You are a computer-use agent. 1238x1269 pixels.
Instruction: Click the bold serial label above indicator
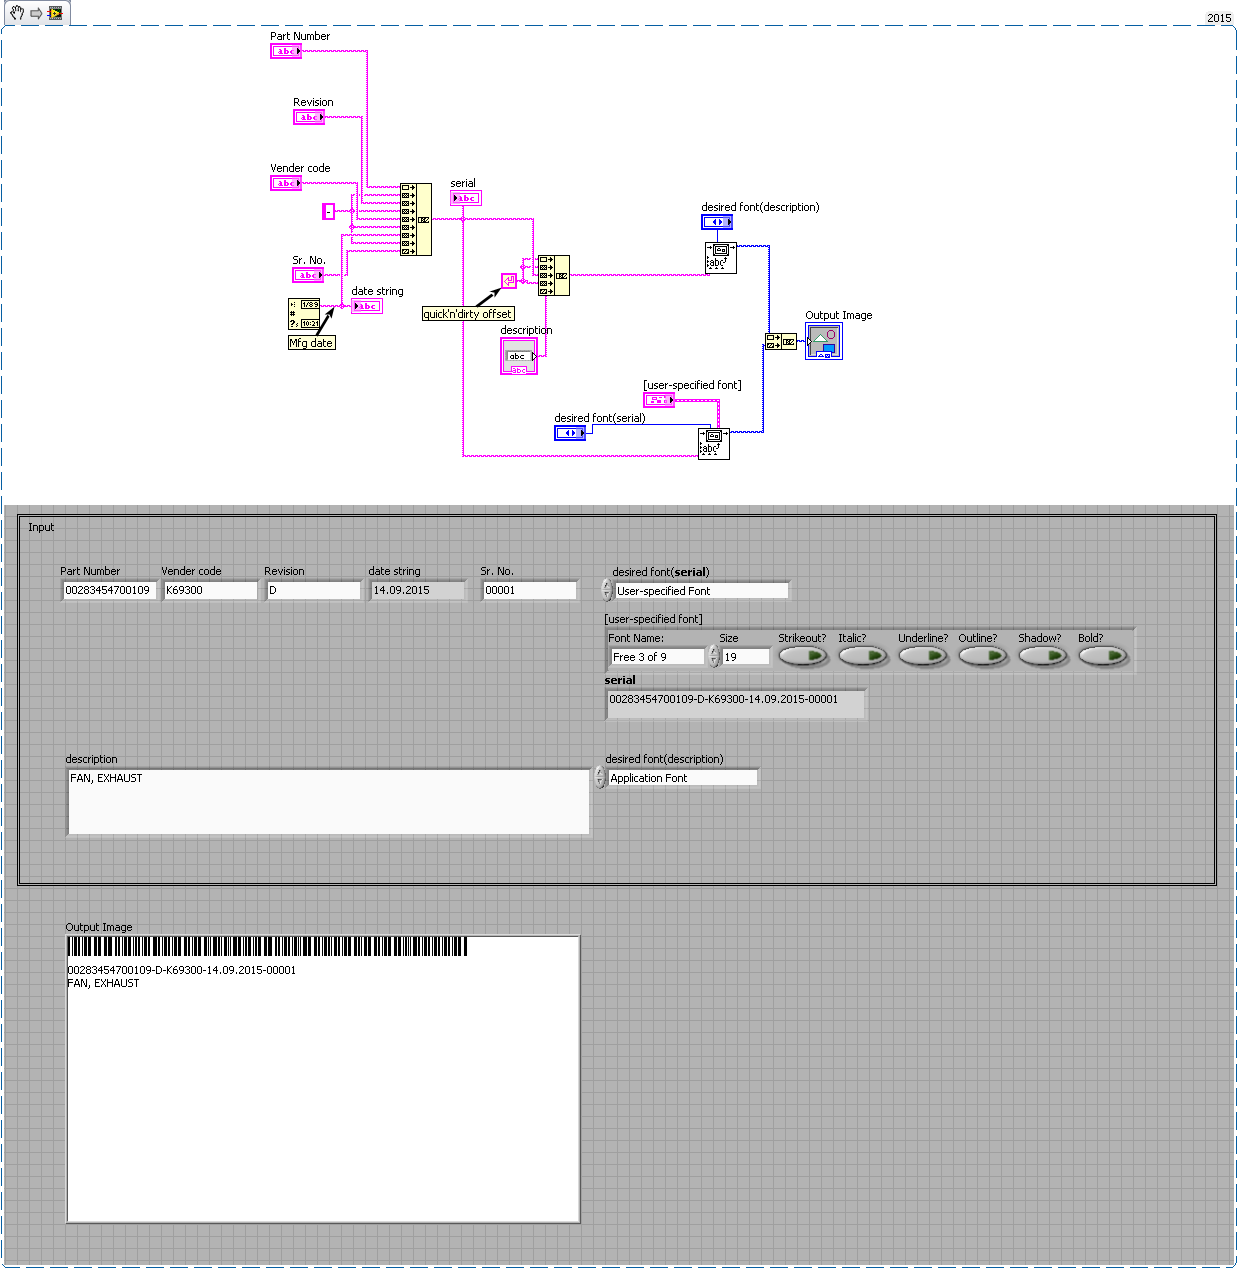[620, 680]
